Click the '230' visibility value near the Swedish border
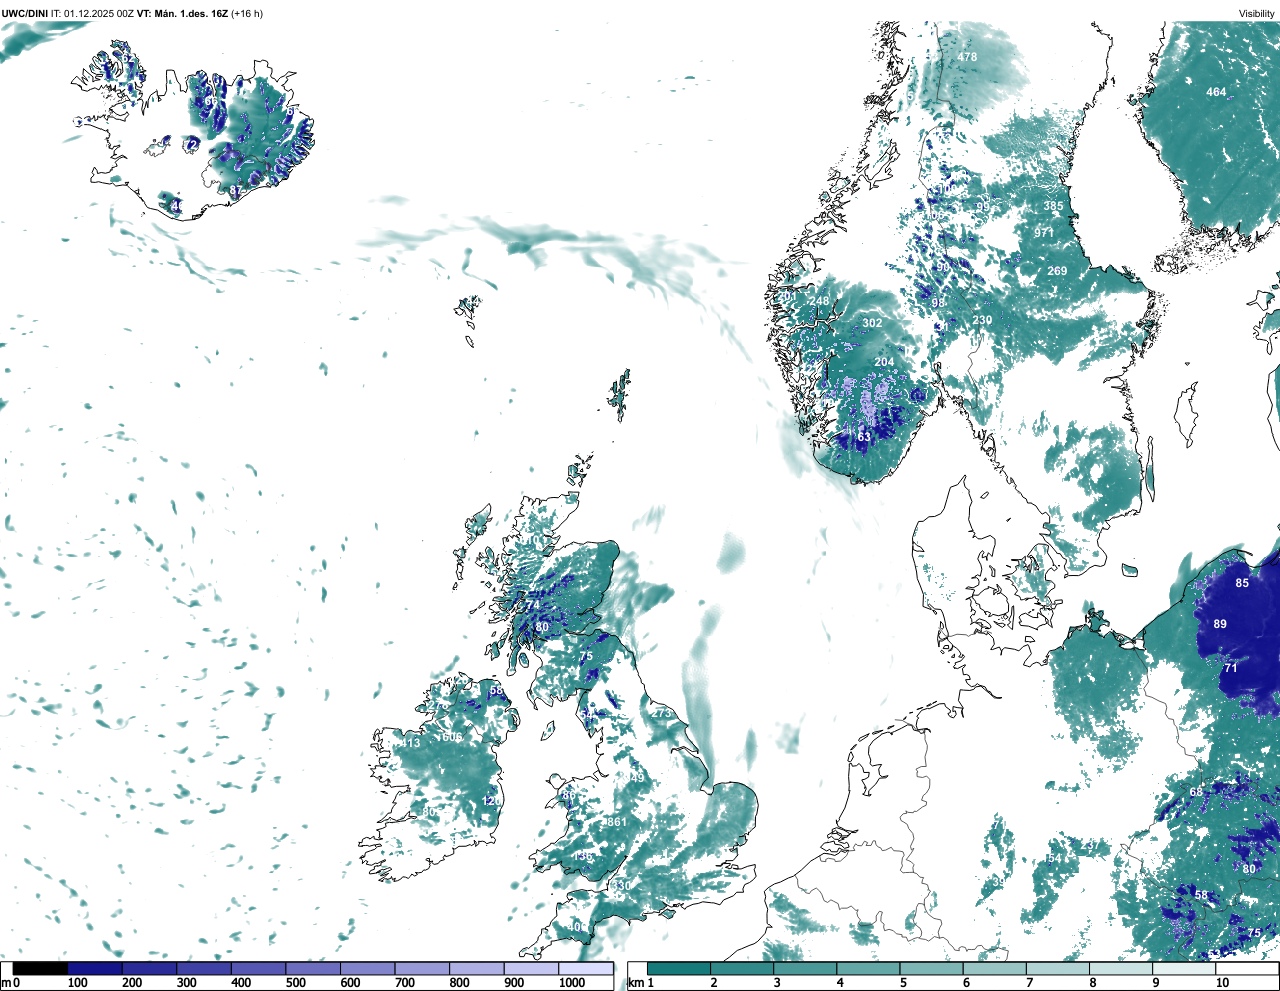1280x991 pixels. point(982,321)
